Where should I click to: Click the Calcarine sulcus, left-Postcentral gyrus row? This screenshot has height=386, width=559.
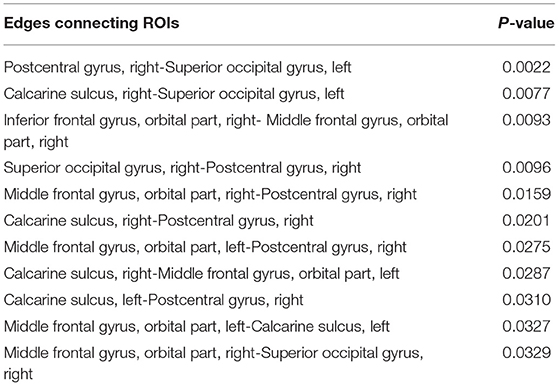pyautogui.click(x=280, y=300)
